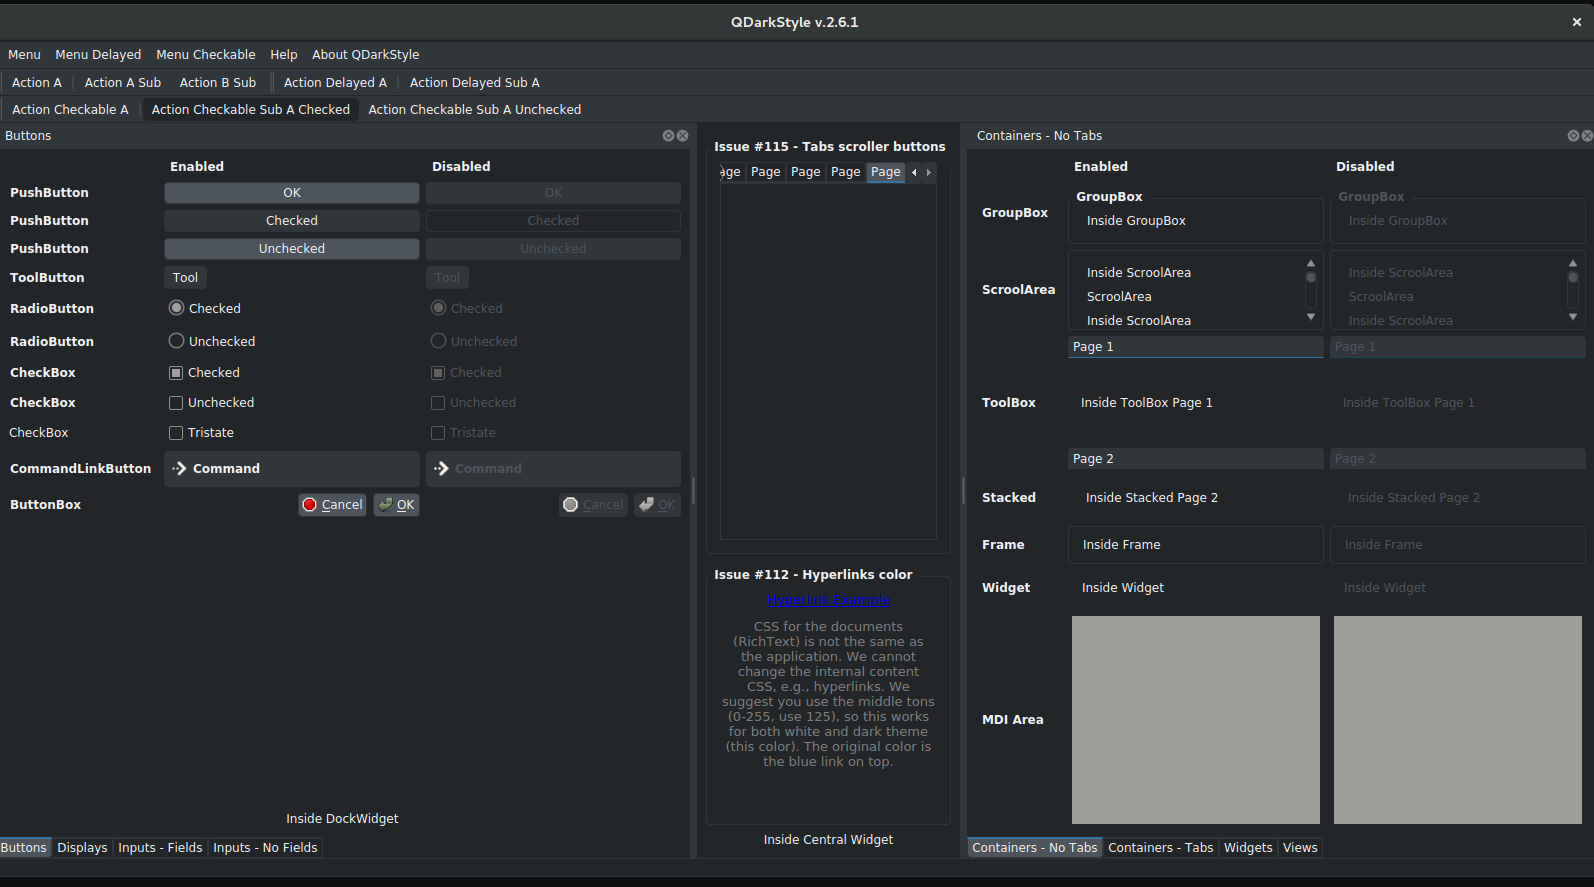Click Action A in the toolbar
The width and height of the screenshot is (1594, 887).
[37, 83]
